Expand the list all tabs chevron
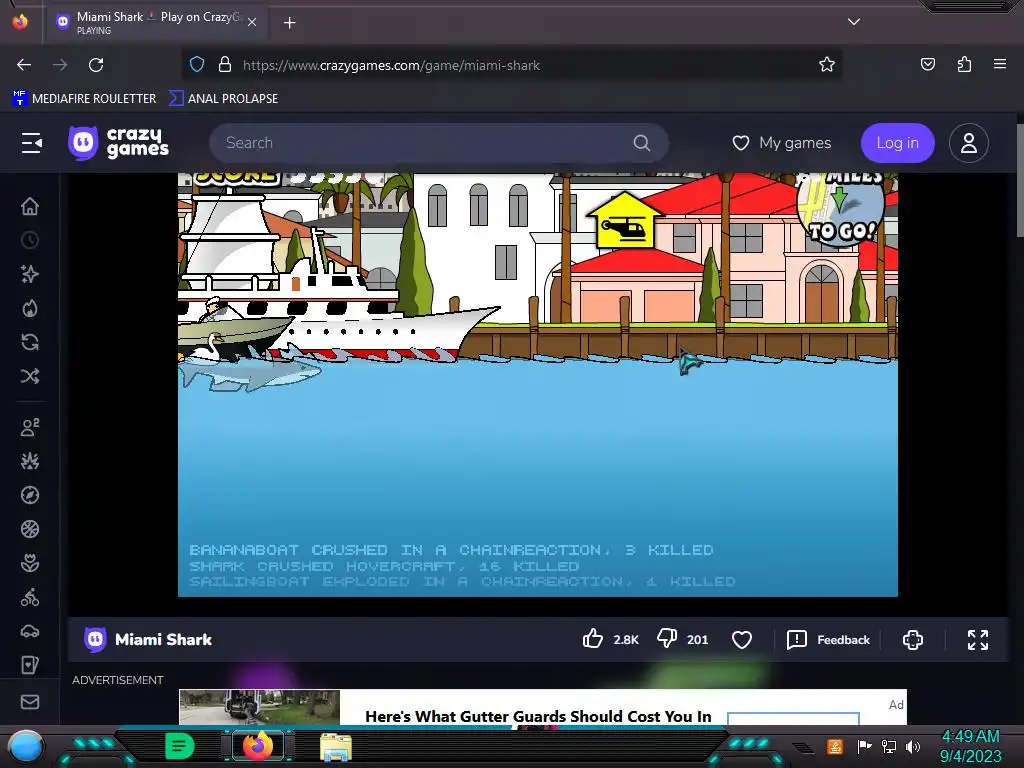Image resolution: width=1024 pixels, height=768 pixels. (x=854, y=22)
